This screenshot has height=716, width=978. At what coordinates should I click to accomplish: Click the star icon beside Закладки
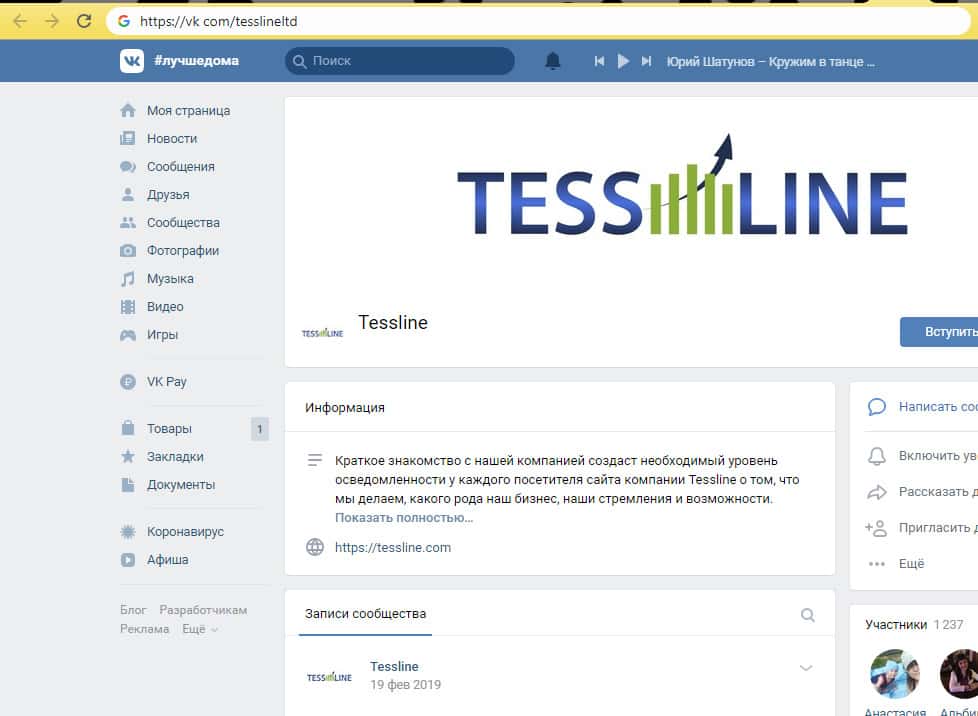coord(128,457)
